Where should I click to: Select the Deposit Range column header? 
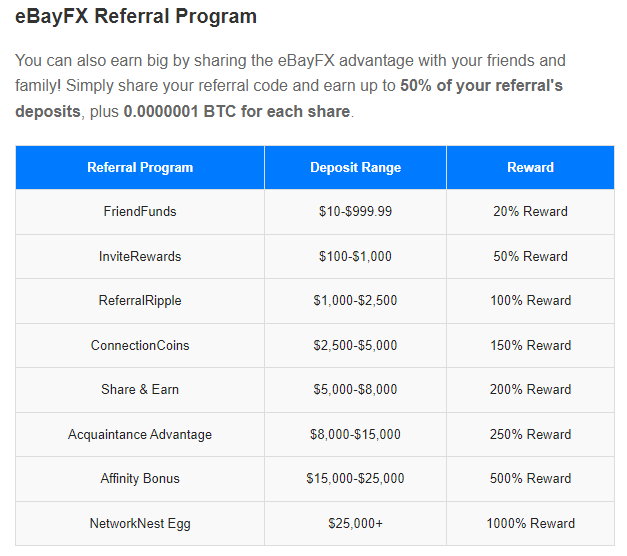355,168
